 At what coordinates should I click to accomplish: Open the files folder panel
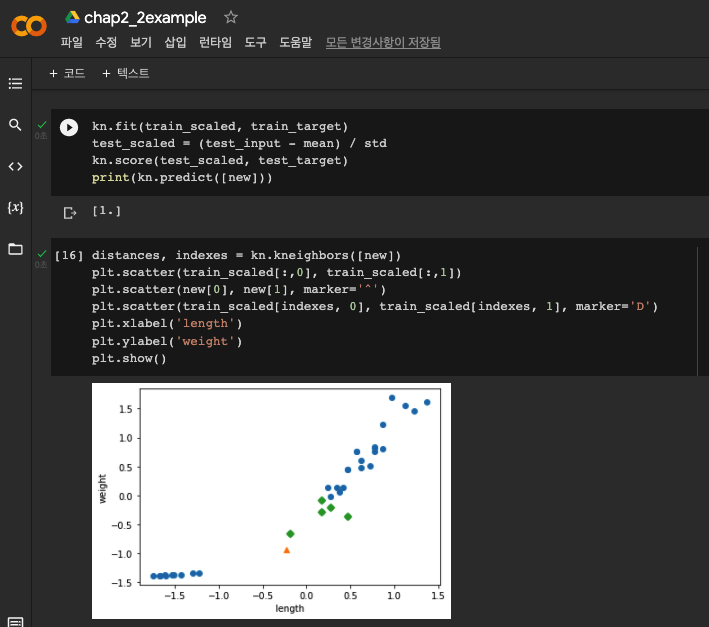click(x=15, y=249)
